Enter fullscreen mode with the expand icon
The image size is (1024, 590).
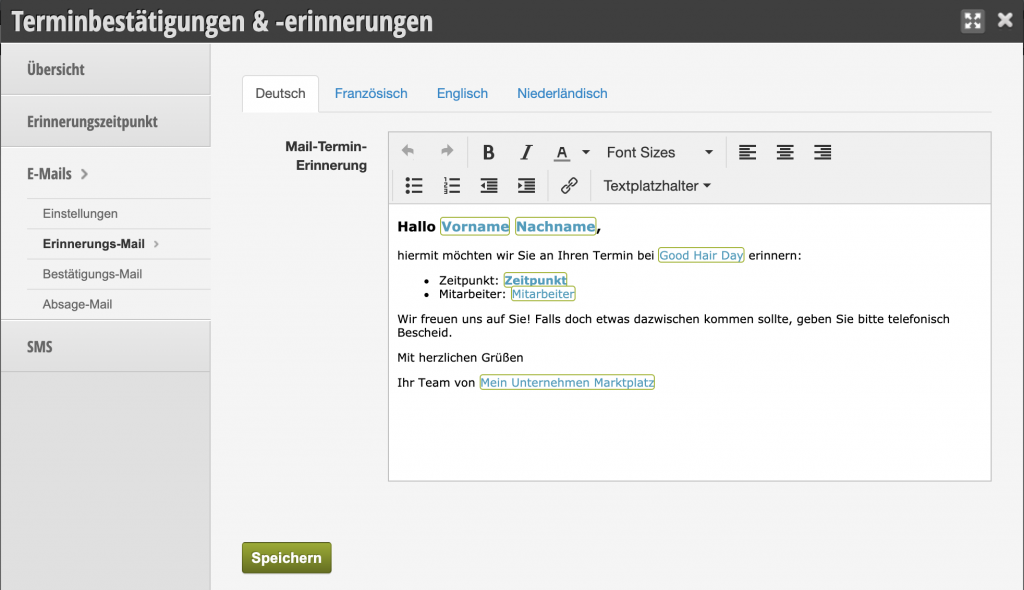(972, 20)
